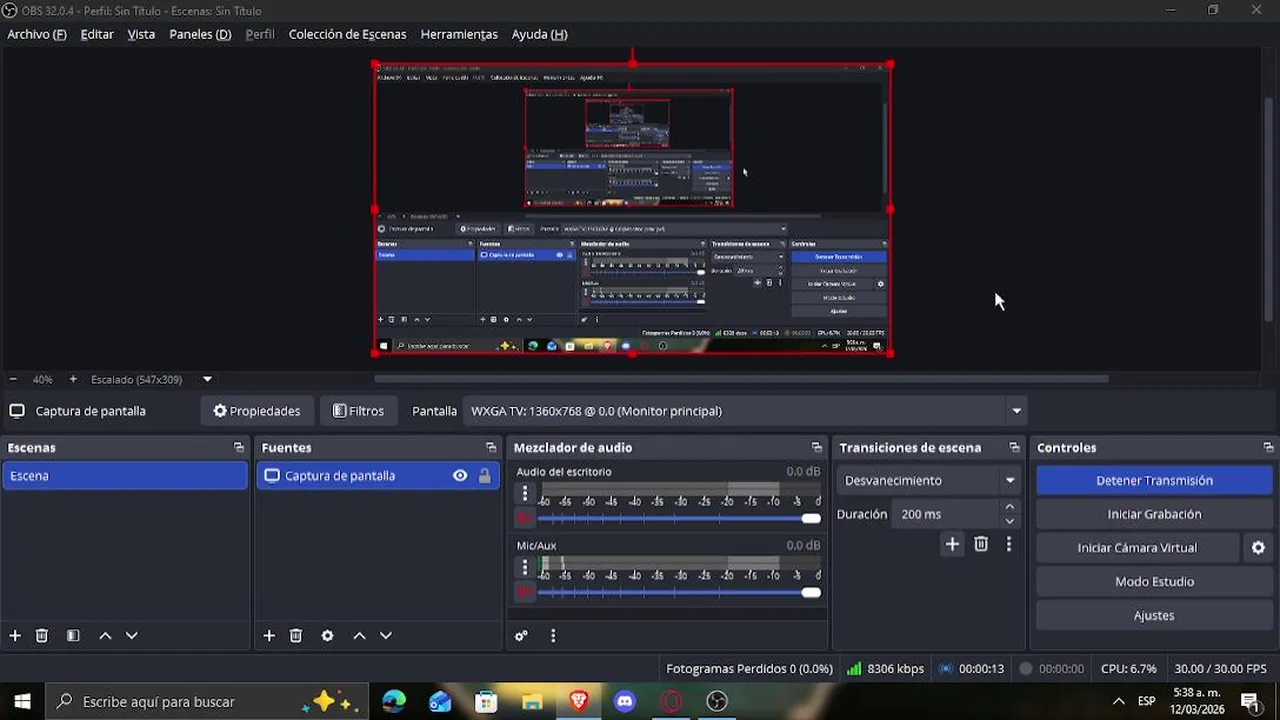Pop out the Escenas dock panel

click(238, 448)
